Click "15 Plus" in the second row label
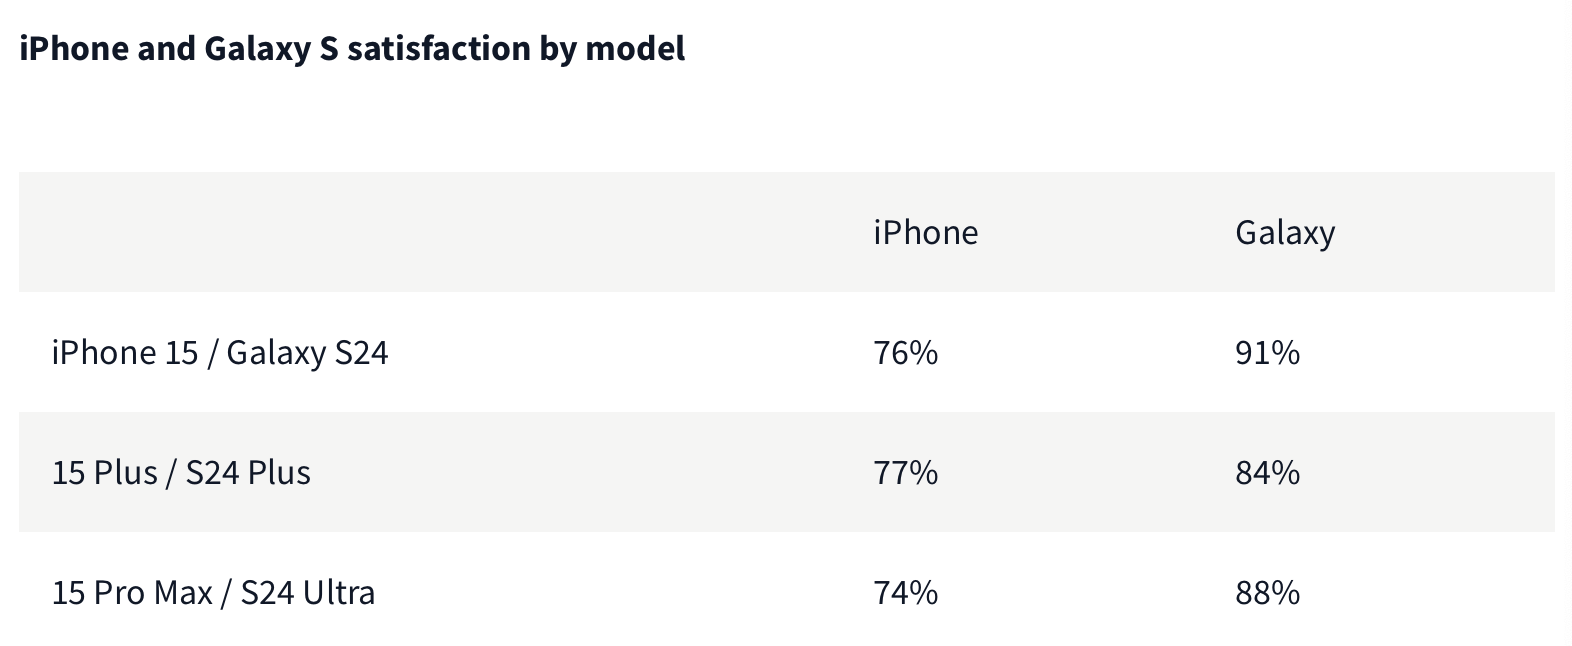The width and height of the screenshot is (1572, 646). (104, 473)
